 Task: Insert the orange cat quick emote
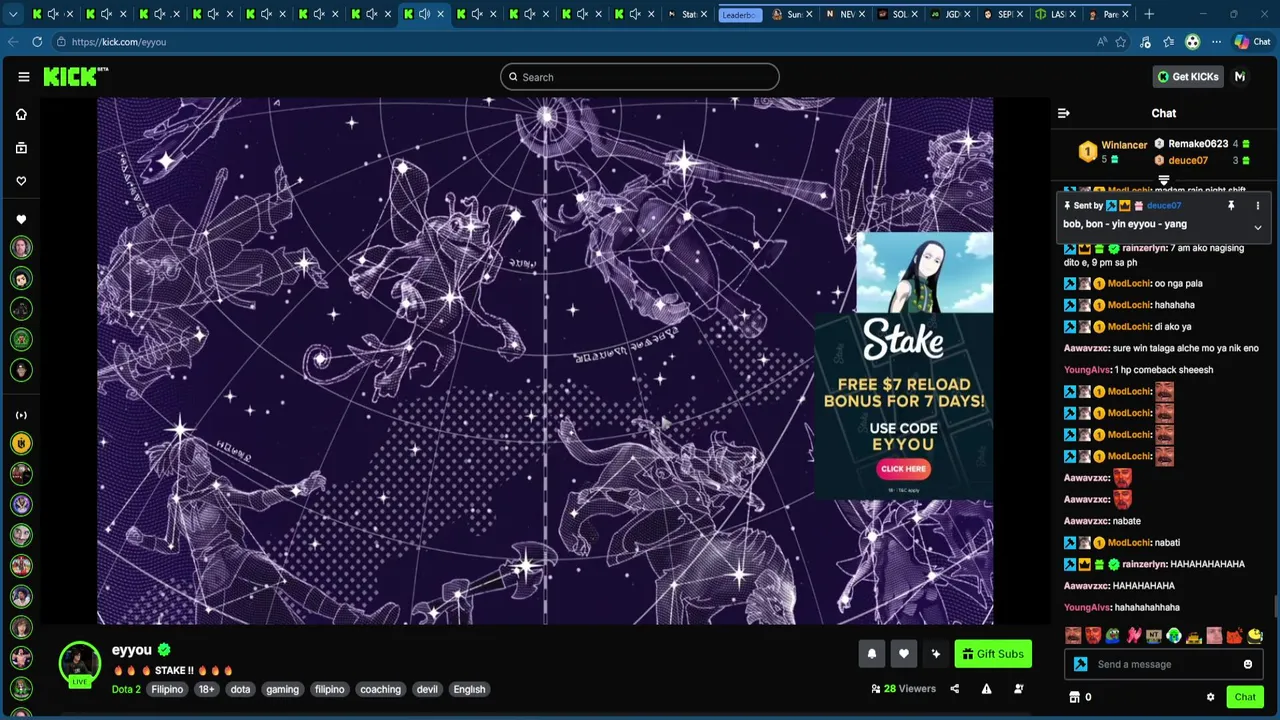coord(1235,636)
